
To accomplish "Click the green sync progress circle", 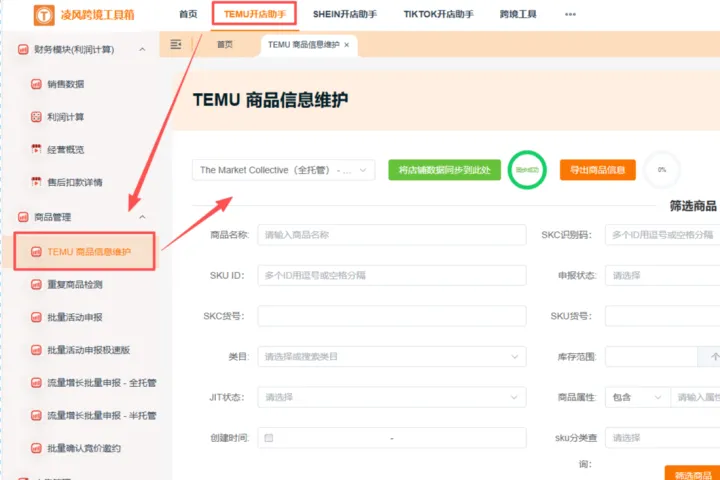I will [527, 170].
